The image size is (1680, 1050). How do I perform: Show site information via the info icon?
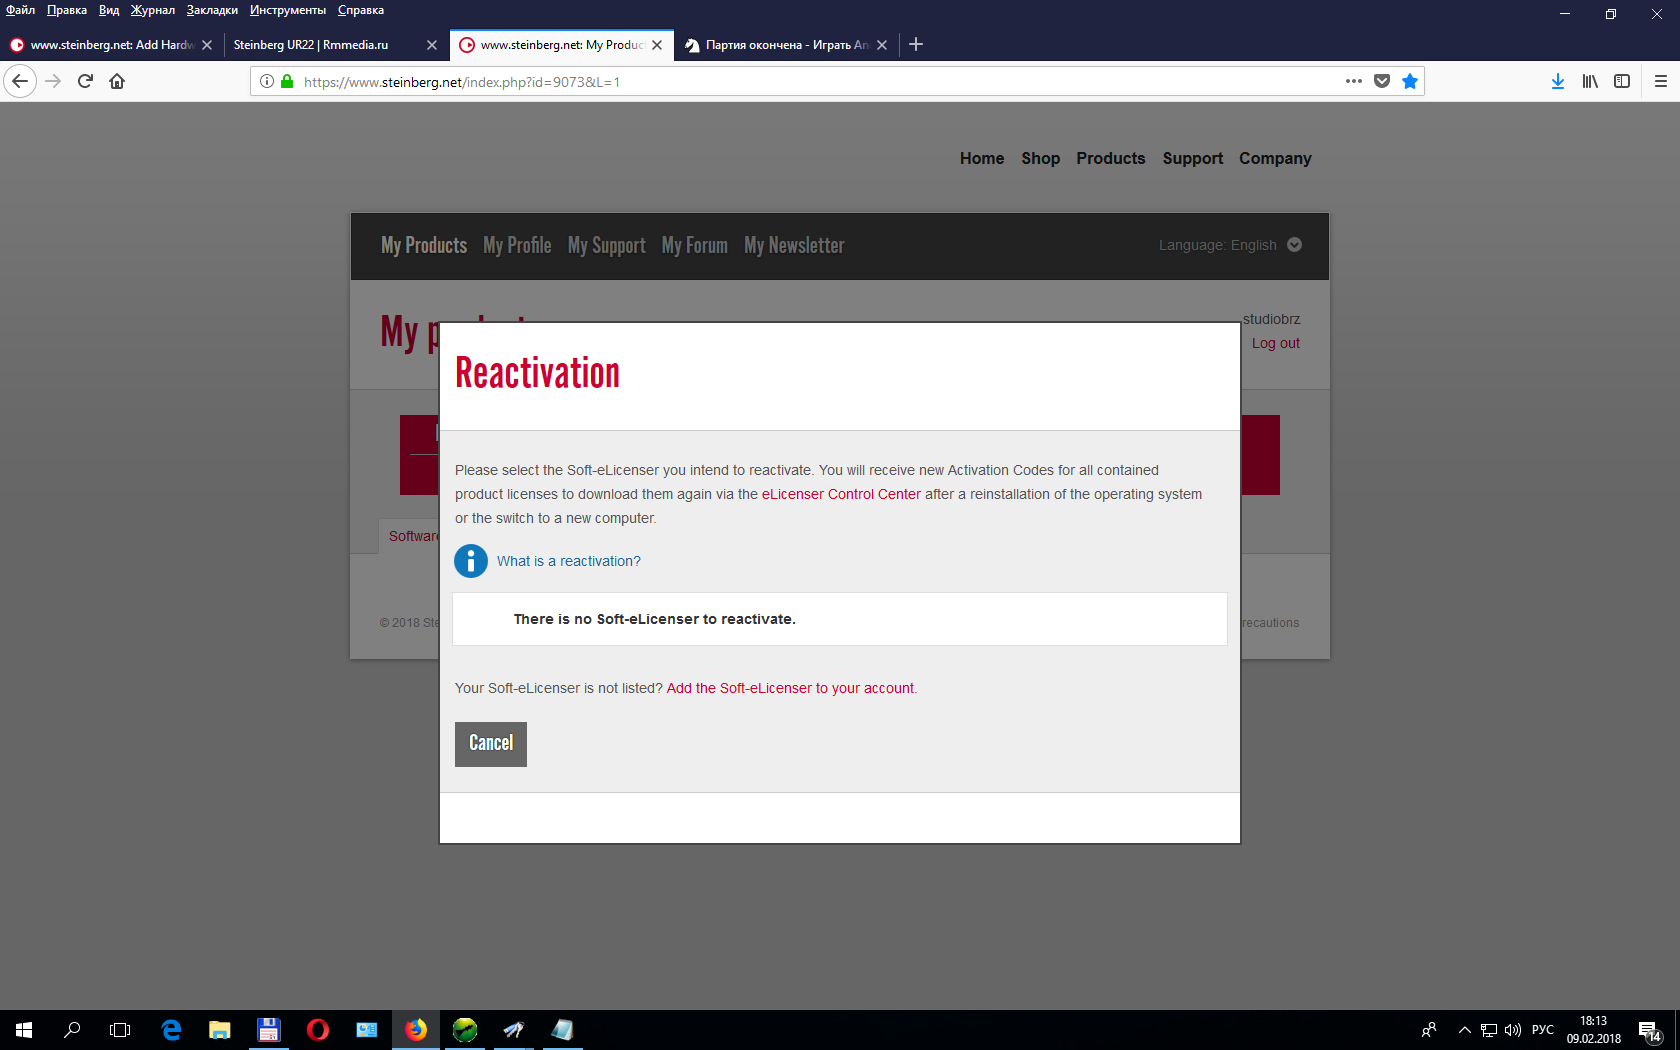[267, 81]
